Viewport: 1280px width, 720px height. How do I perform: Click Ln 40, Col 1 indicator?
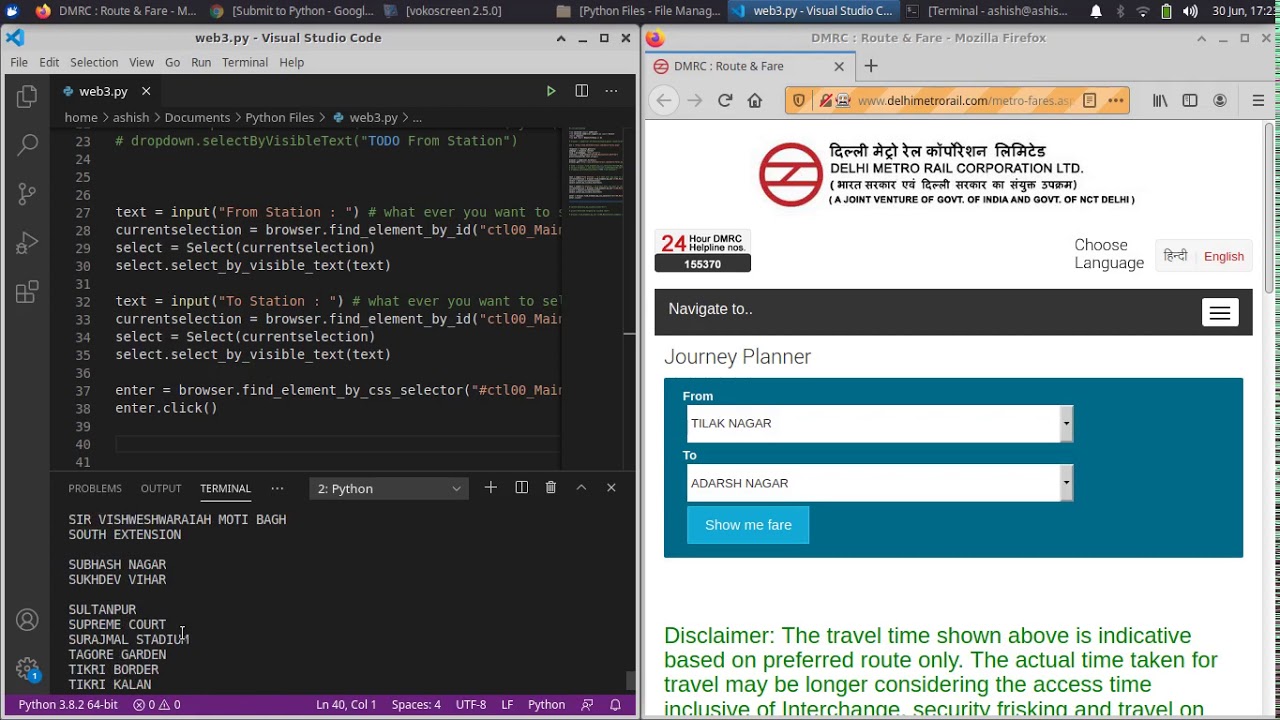pyautogui.click(x=346, y=705)
